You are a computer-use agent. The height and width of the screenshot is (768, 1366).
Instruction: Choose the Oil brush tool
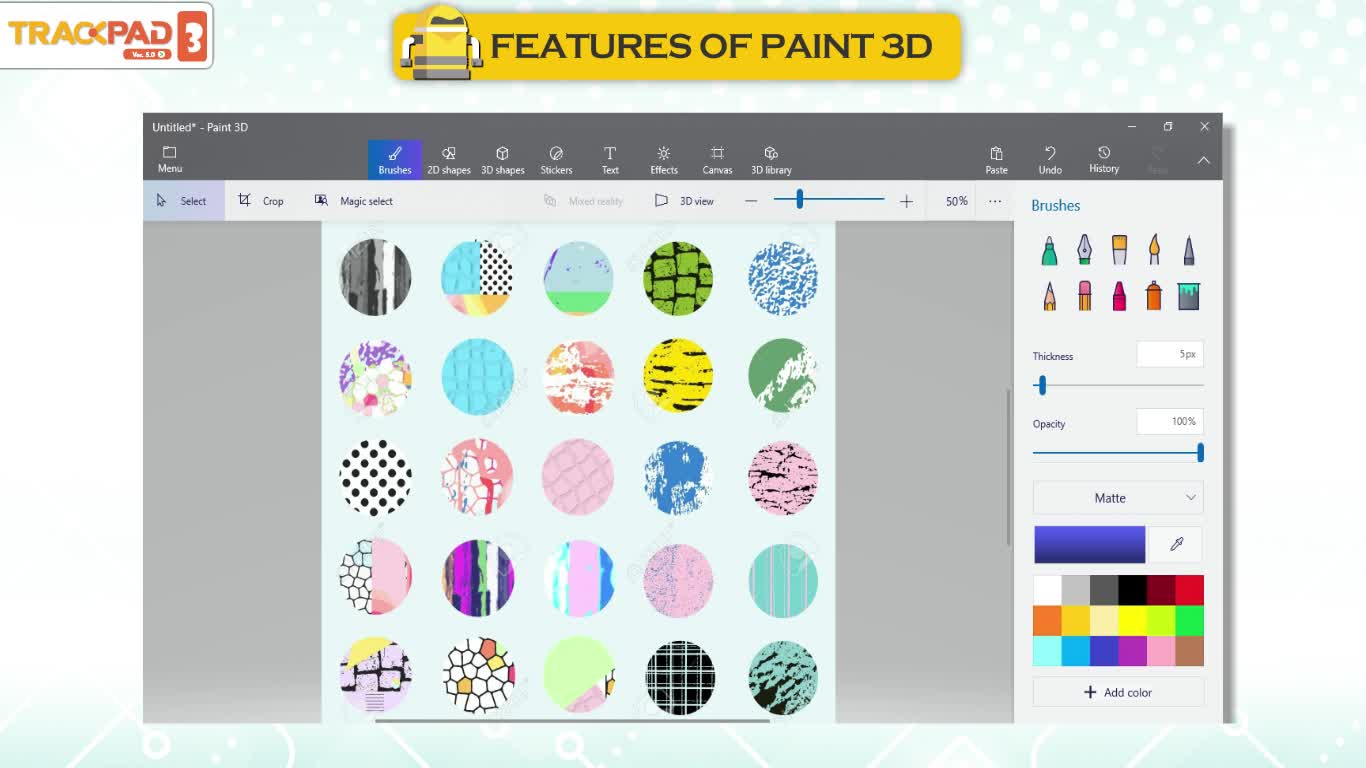tap(1119, 250)
